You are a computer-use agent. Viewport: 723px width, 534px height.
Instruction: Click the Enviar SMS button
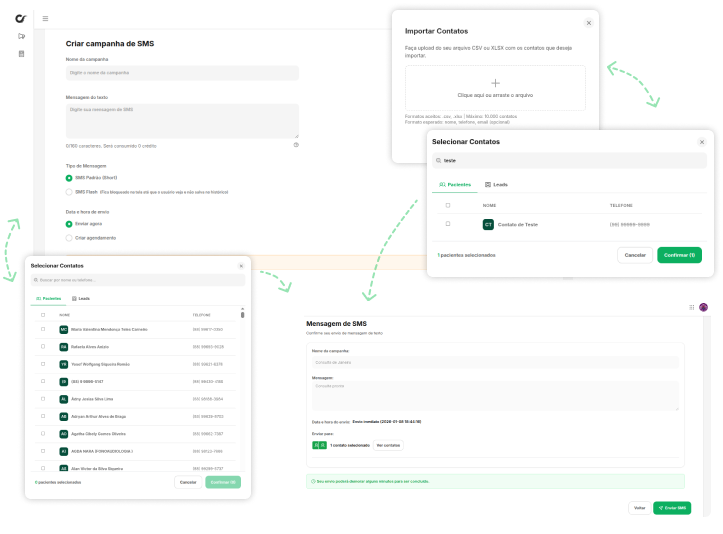coord(672,508)
